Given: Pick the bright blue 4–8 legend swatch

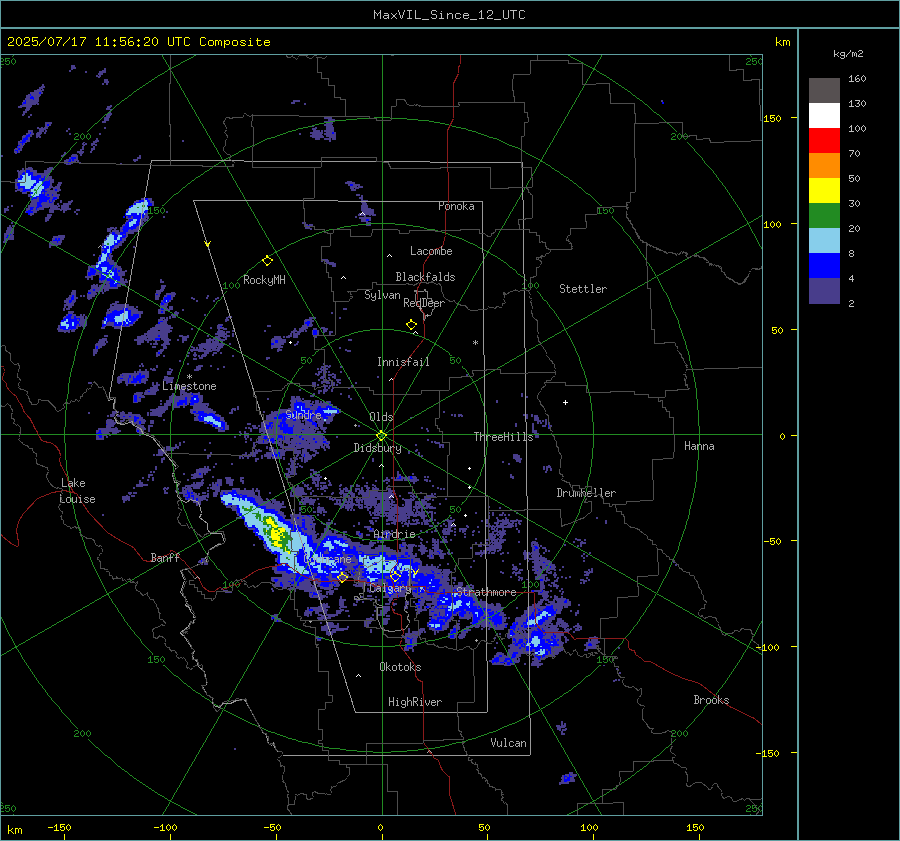Looking at the screenshot, I should [824, 266].
